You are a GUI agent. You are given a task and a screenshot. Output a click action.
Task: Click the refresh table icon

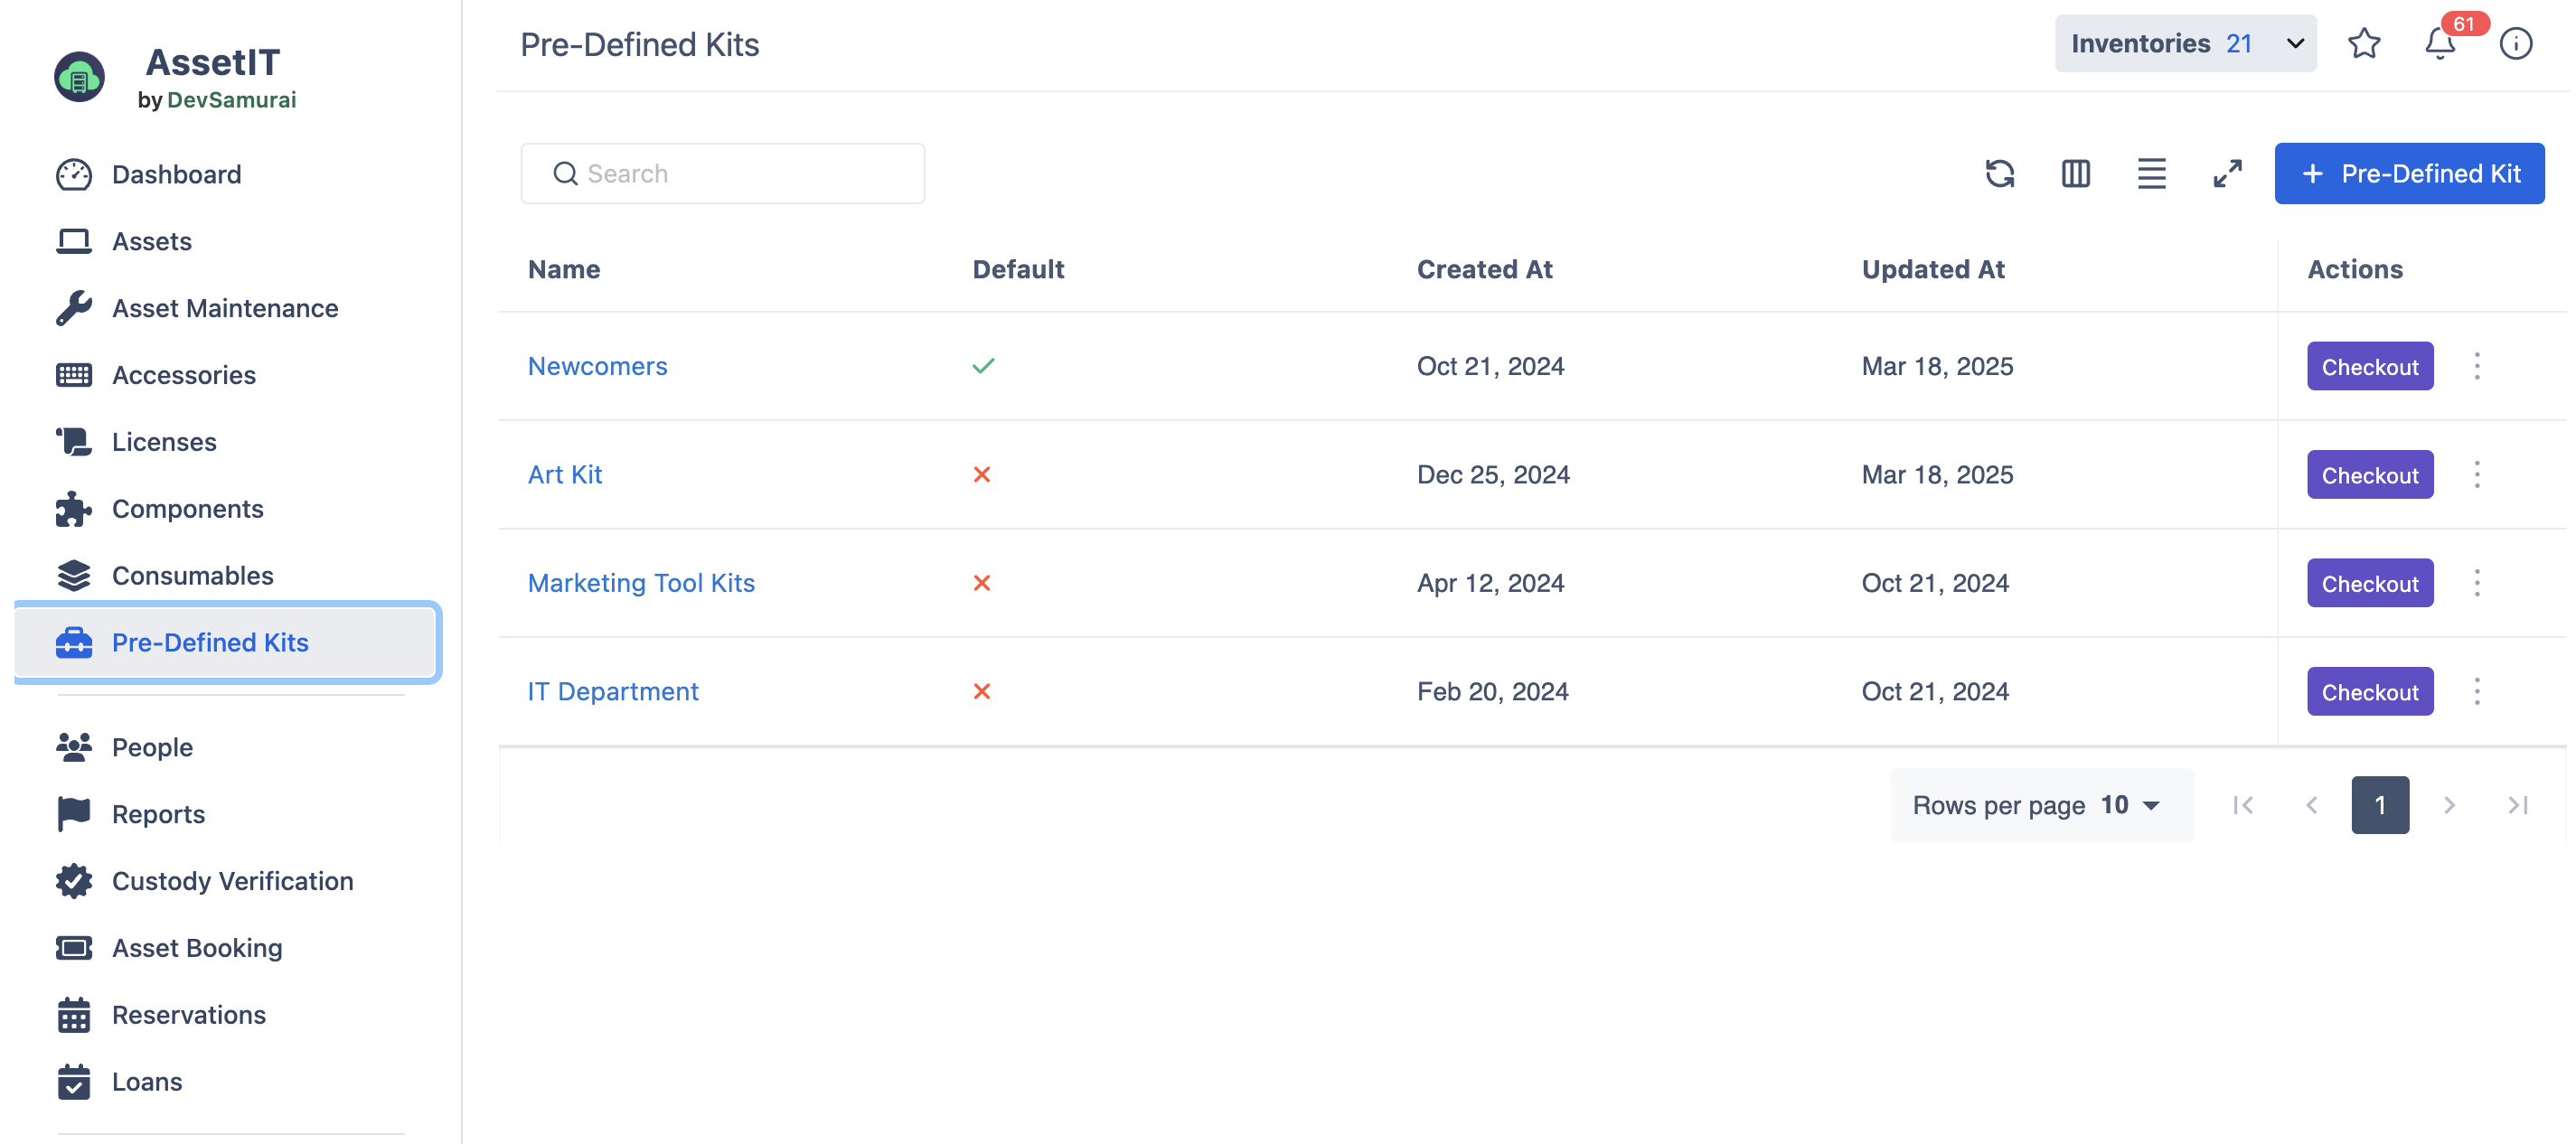[x=1999, y=173]
